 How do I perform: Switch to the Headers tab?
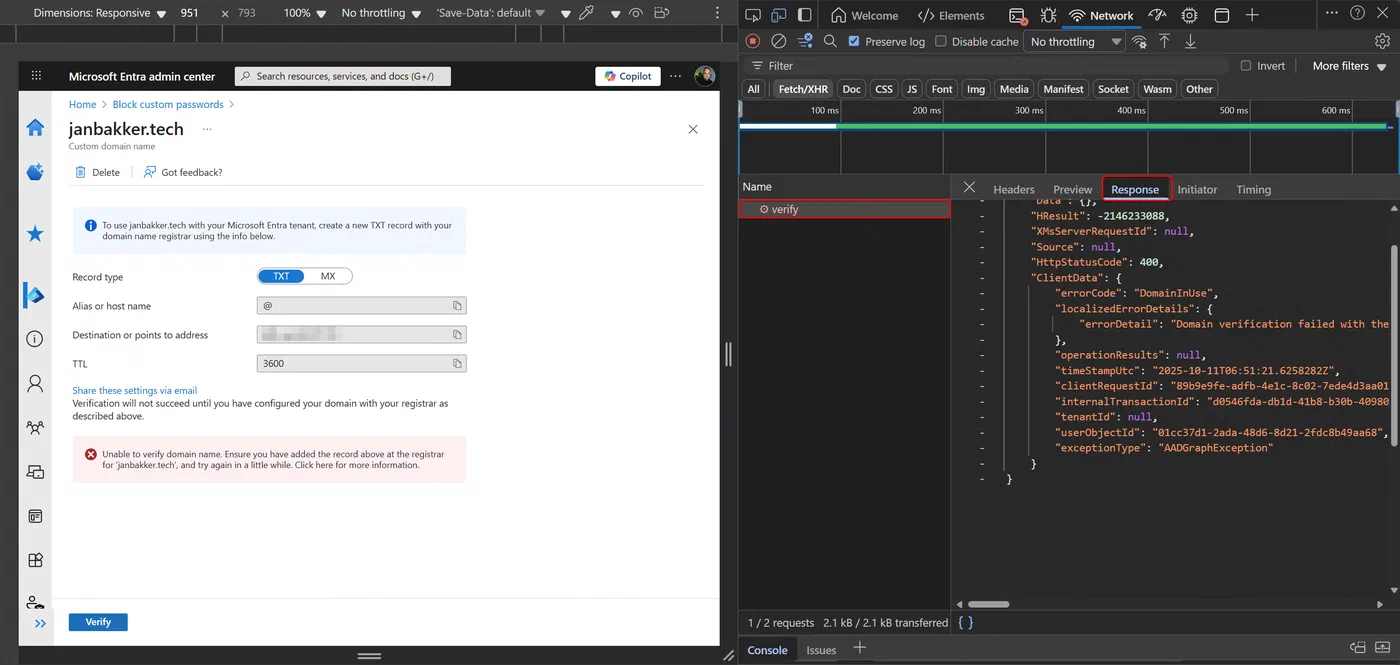tap(1014, 189)
